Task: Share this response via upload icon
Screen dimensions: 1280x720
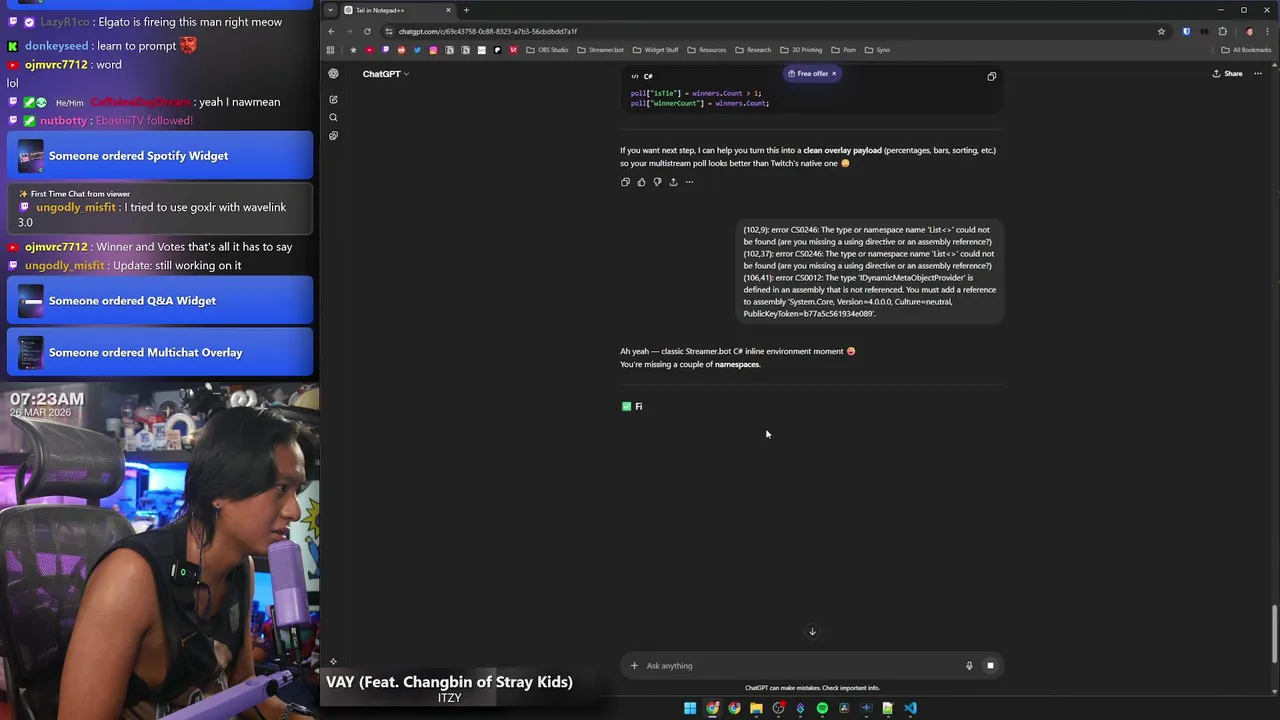Action: [673, 182]
